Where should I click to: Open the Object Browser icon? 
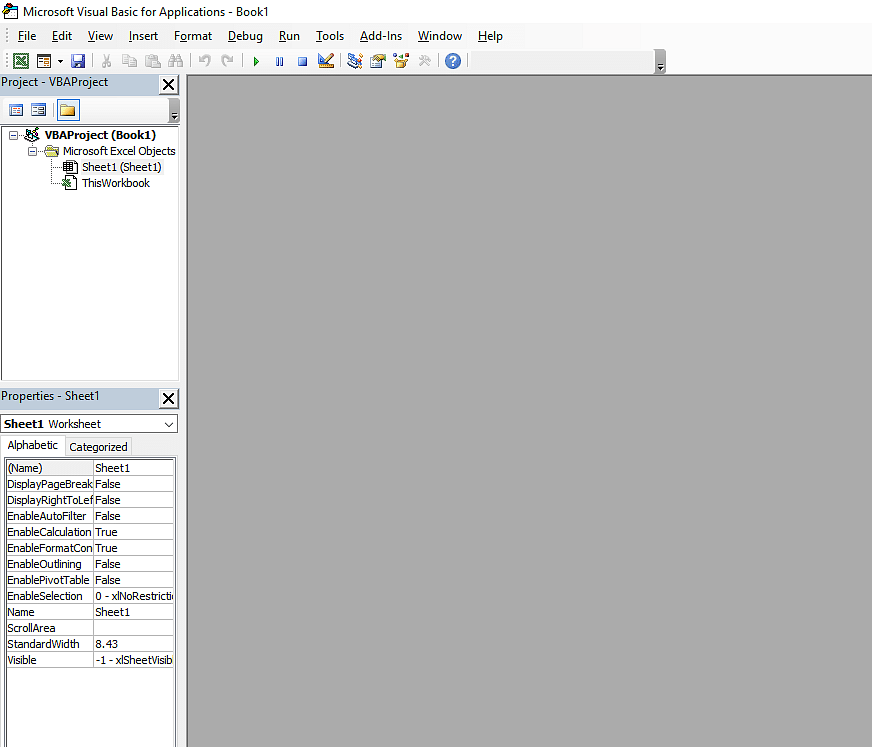pyautogui.click(x=401, y=61)
